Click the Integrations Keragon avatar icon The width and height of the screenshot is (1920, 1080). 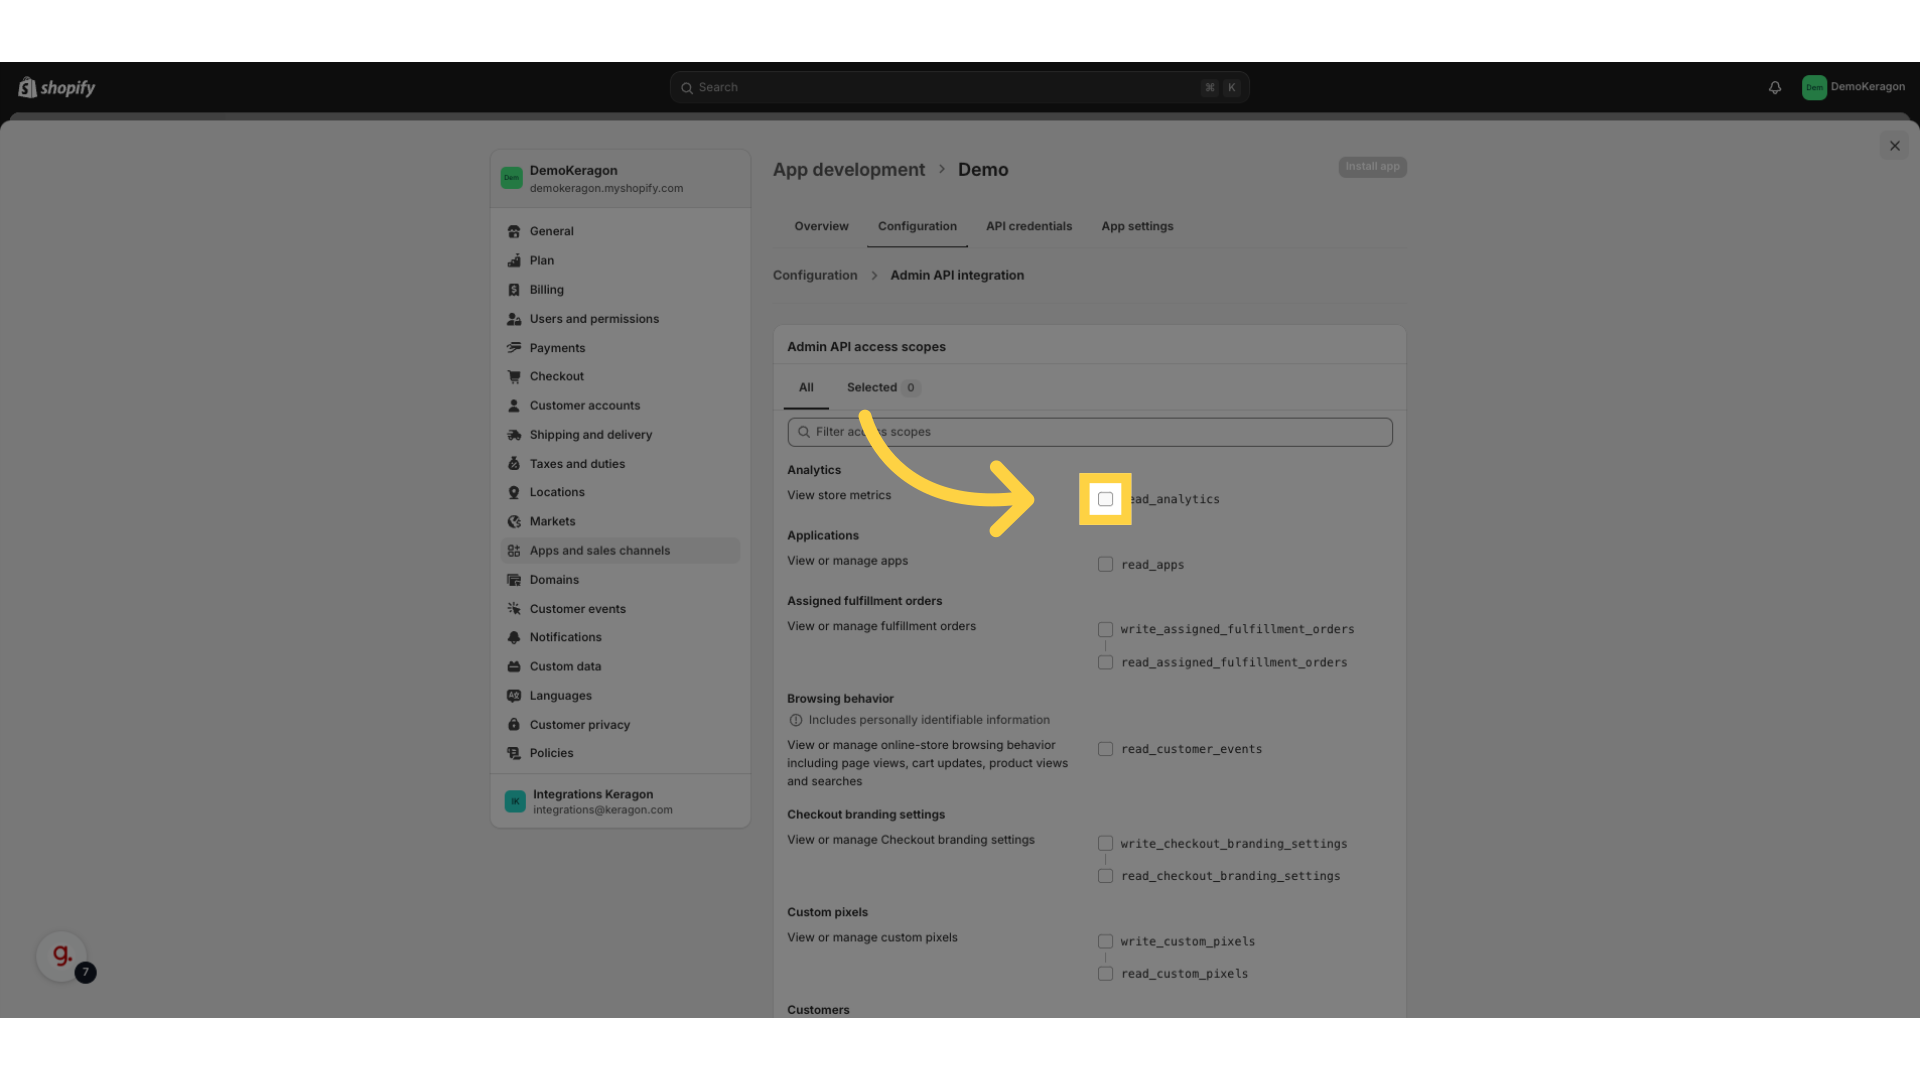point(515,802)
